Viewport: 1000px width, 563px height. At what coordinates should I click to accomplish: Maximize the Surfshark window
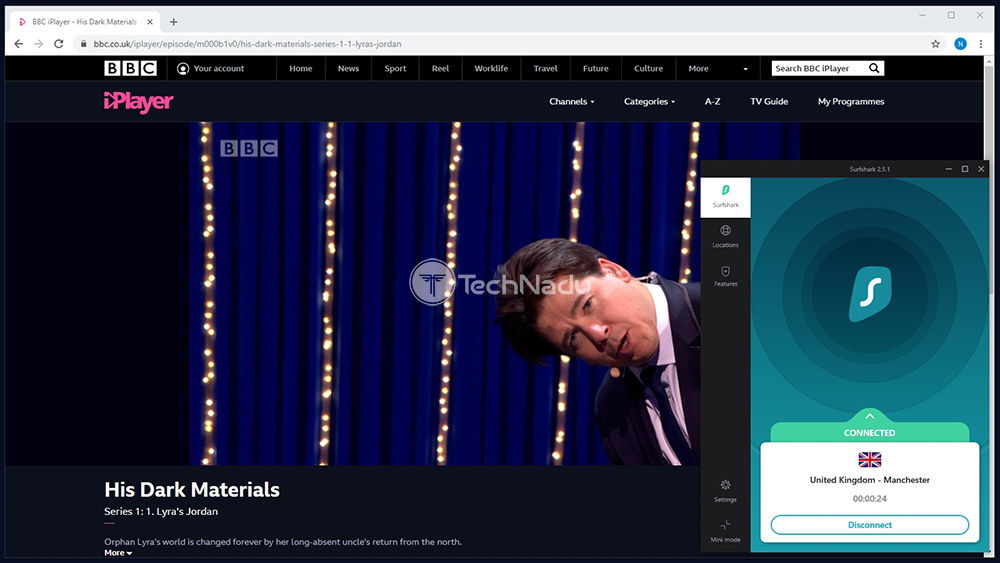tap(965, 169)
